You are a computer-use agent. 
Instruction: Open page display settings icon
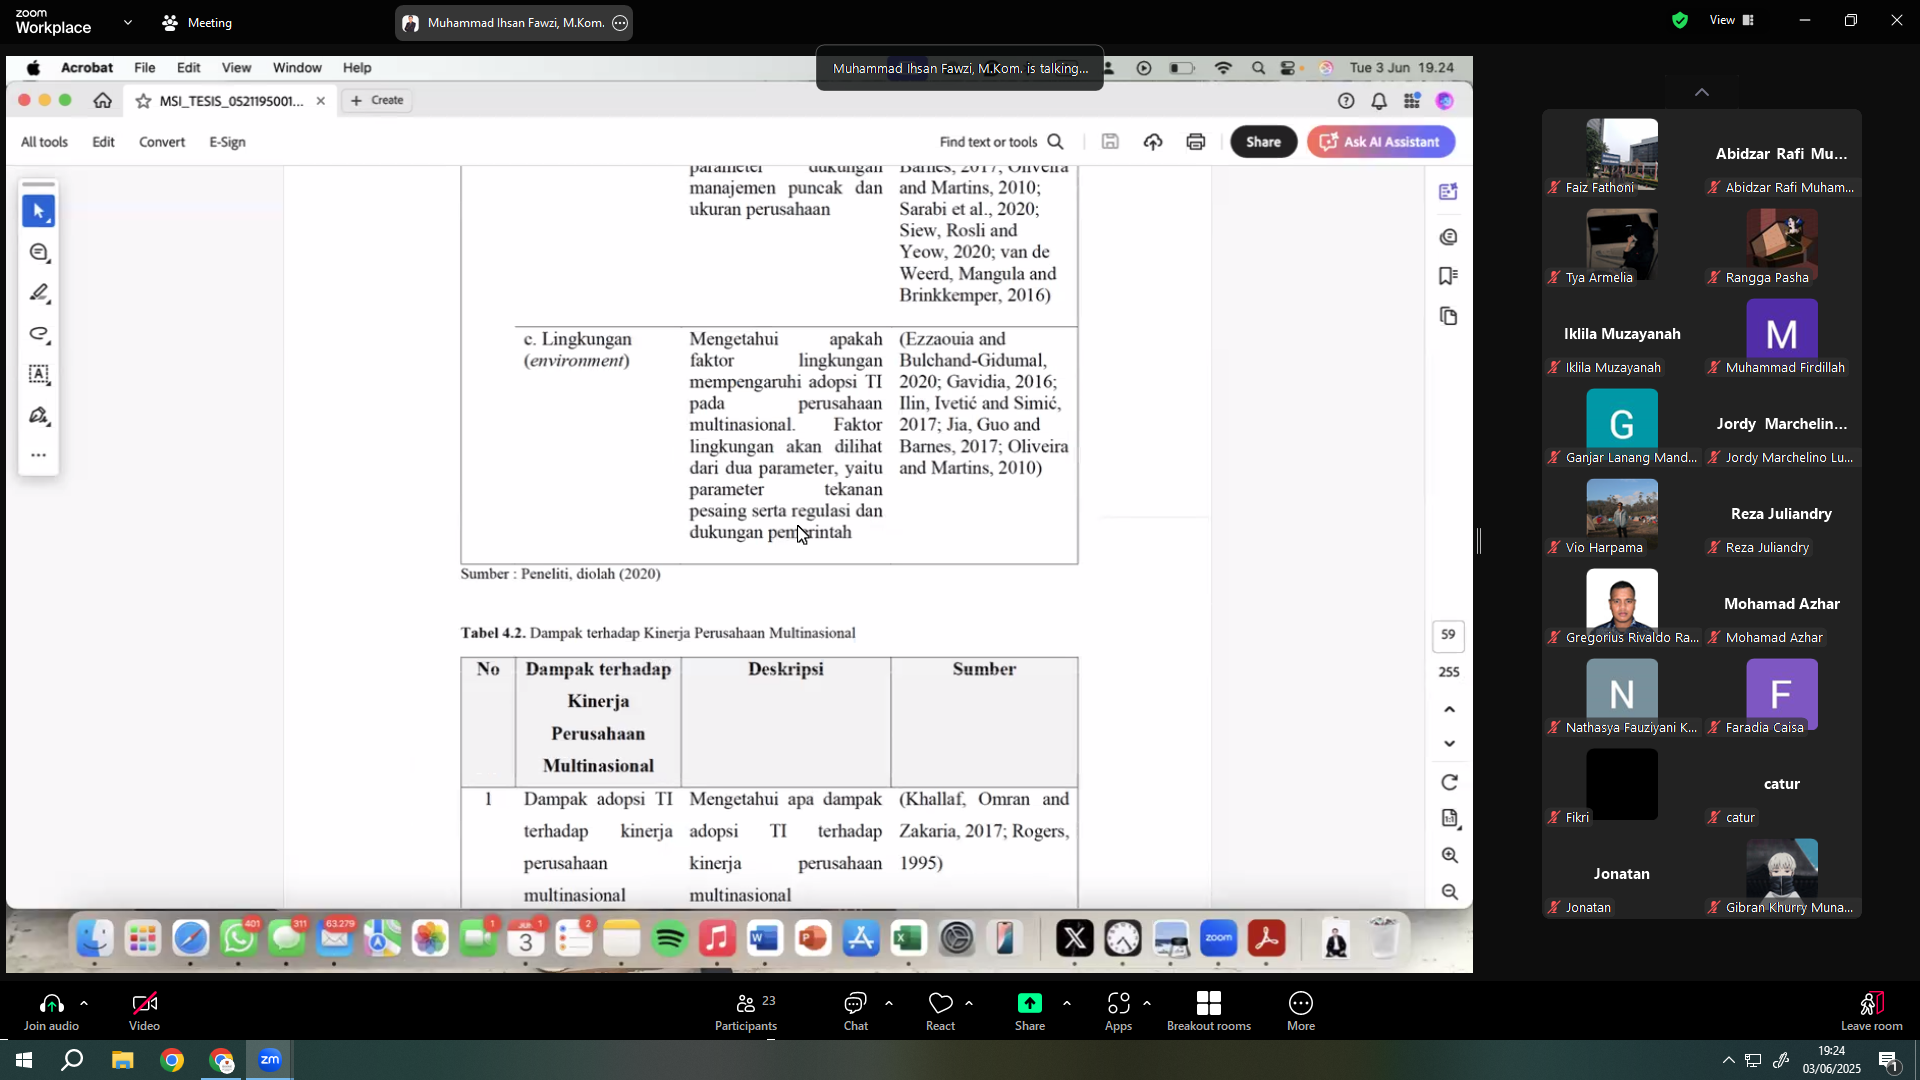[1449, 819]
